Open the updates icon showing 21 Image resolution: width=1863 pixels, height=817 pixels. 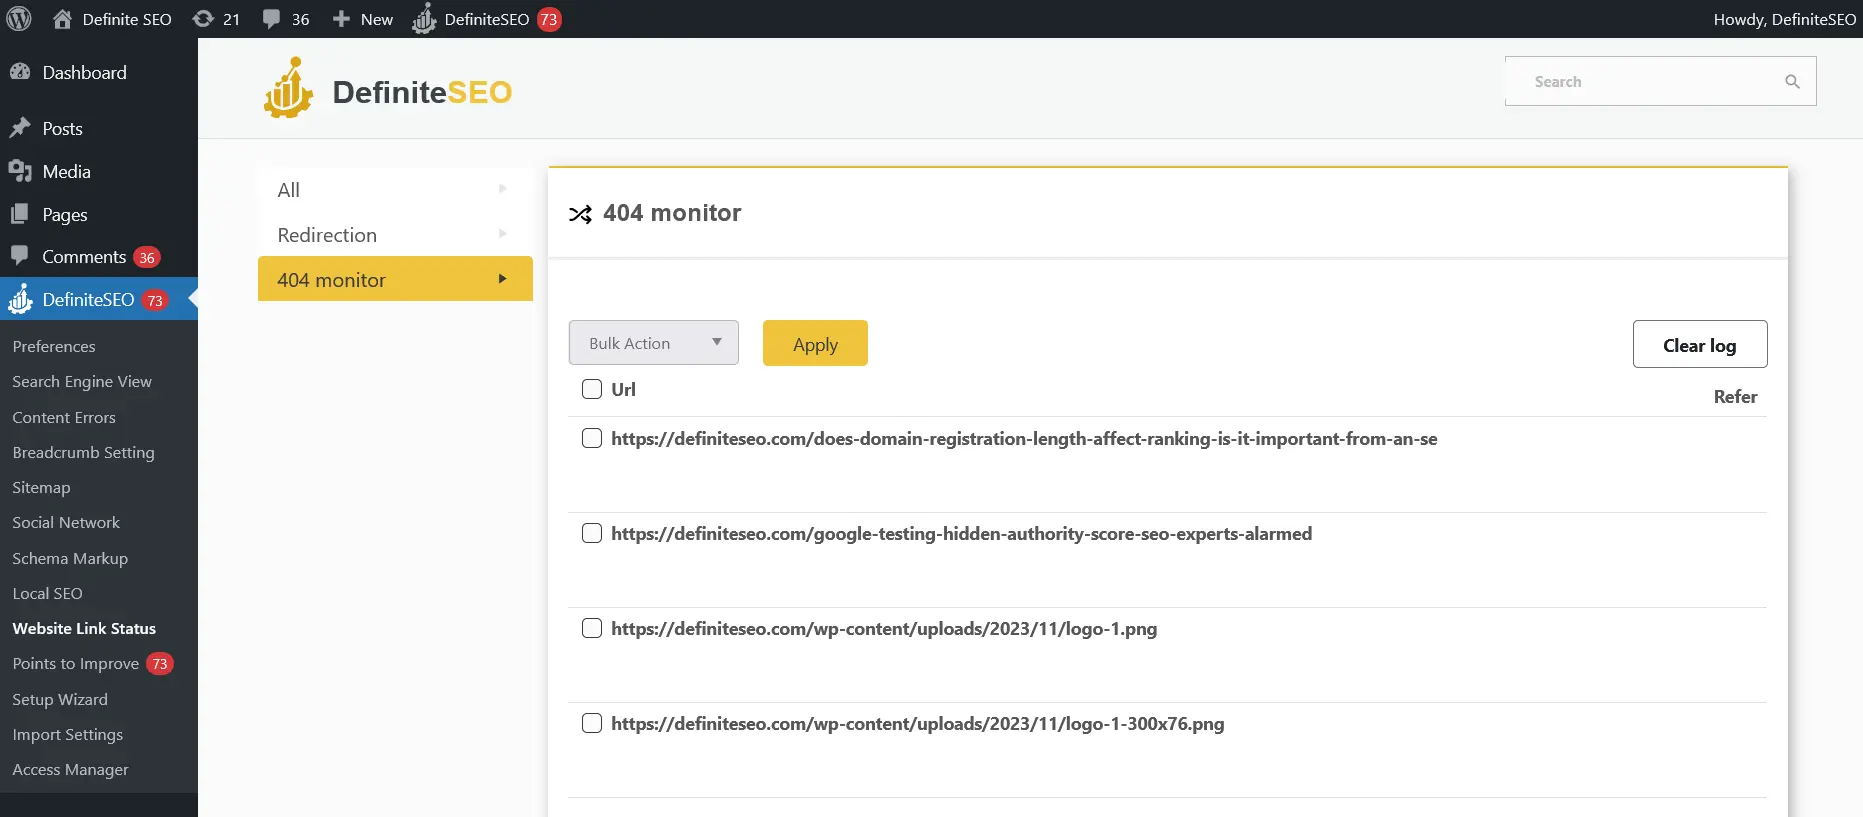pos(203,19)
